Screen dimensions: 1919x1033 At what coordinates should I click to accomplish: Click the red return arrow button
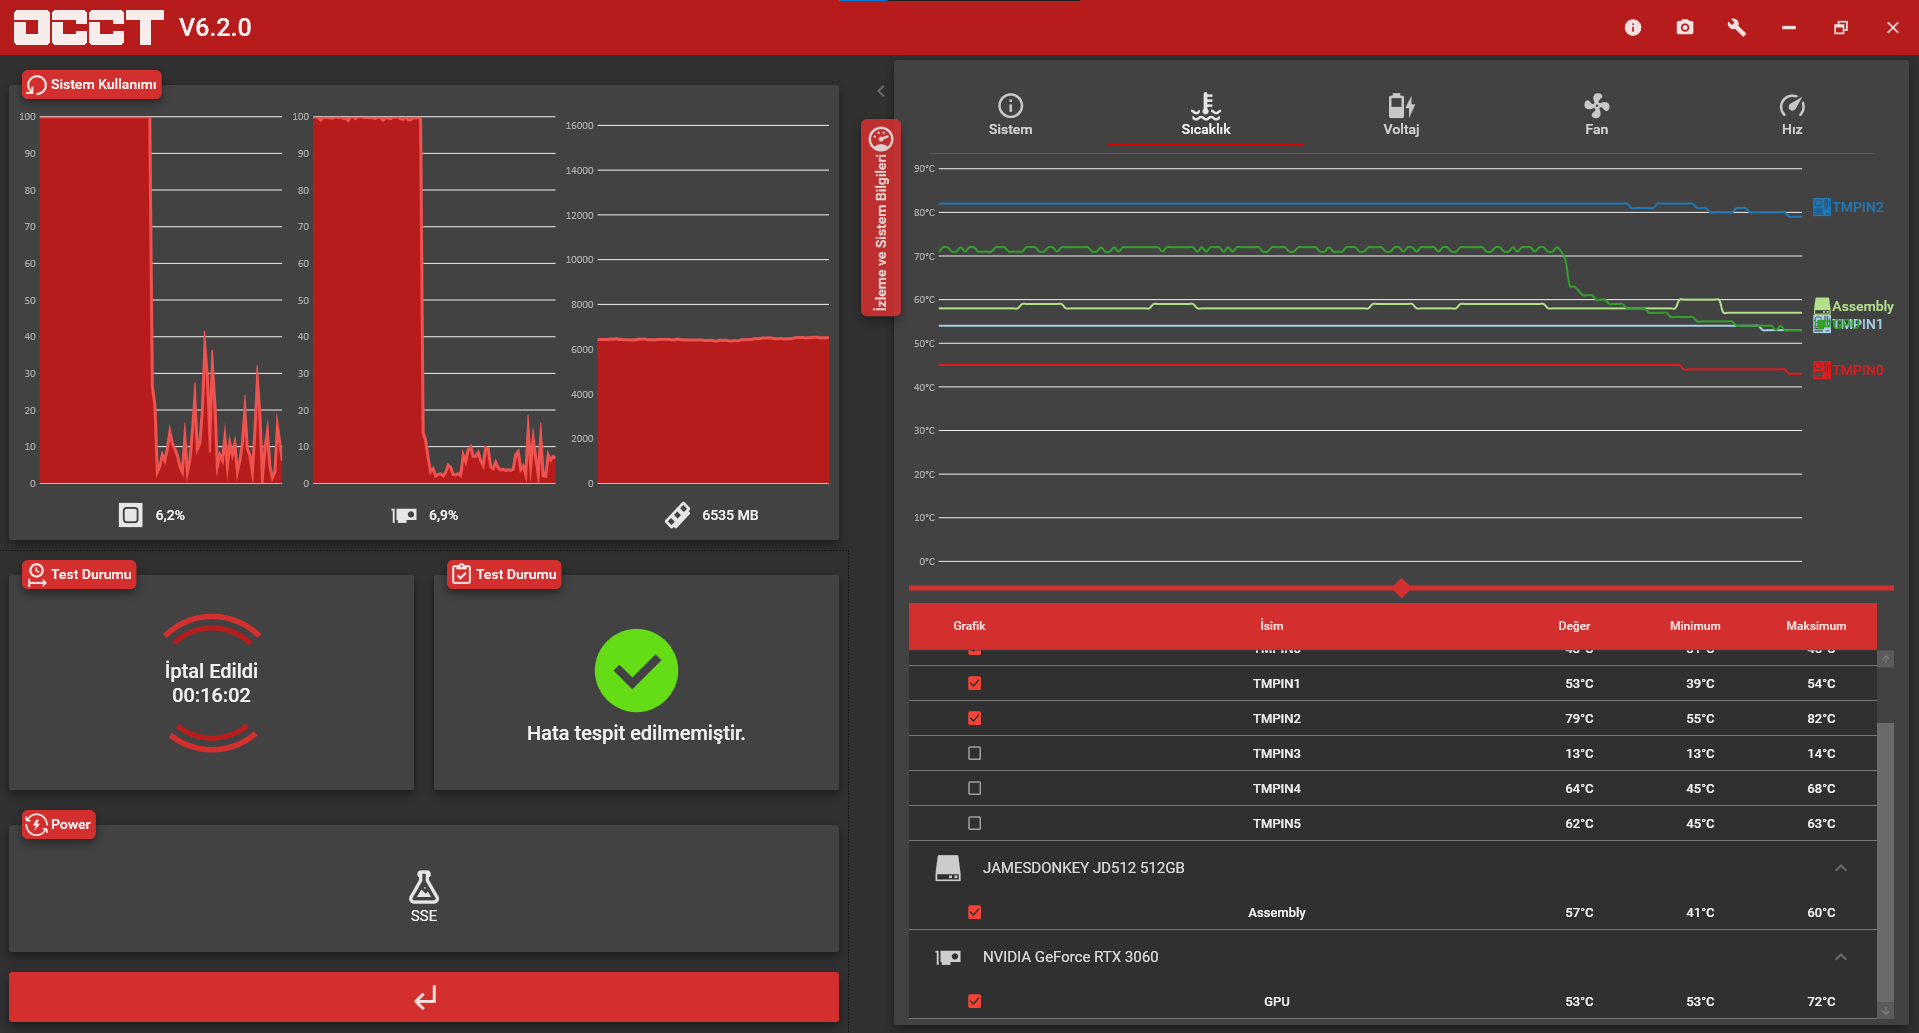tap(424, 997)
